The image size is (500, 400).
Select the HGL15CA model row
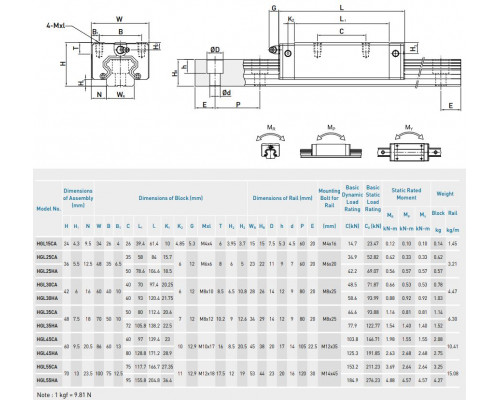[248, 244]
